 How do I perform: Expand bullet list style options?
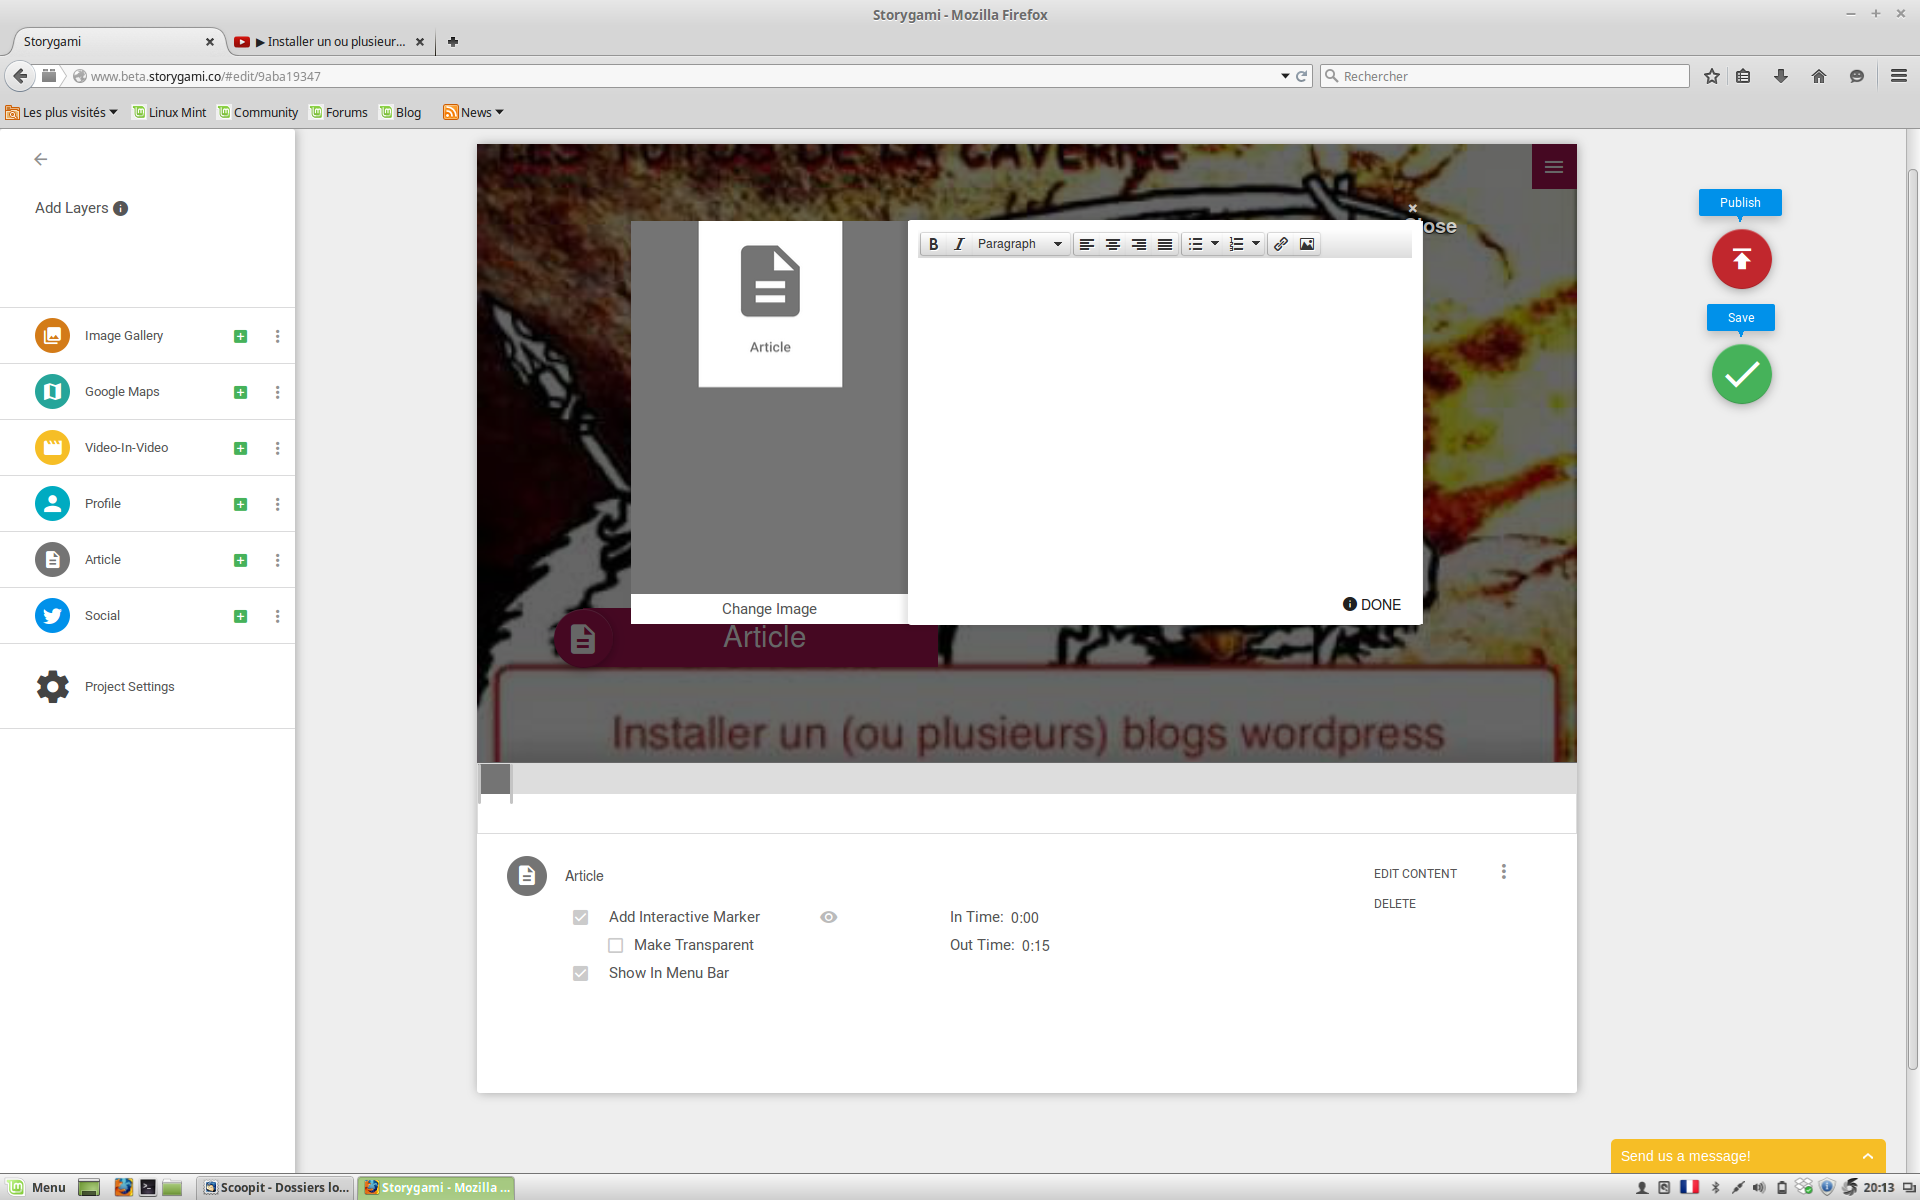pos(1215,244)
